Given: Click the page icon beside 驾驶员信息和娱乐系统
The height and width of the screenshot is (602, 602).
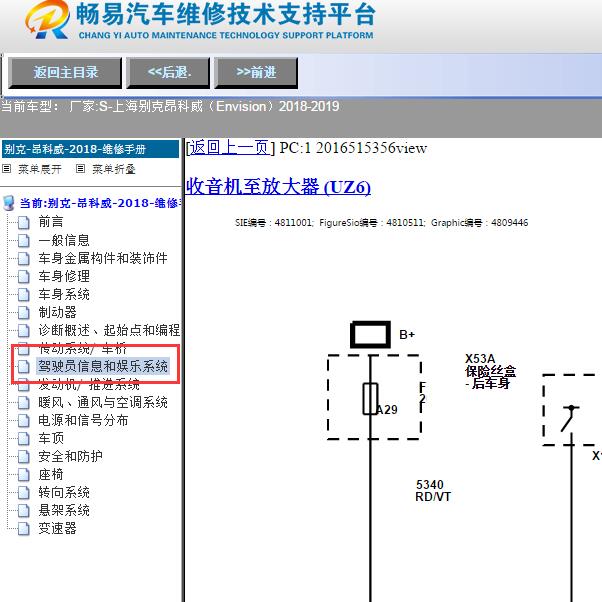Looking at the screenshot, I should (24, 367).
